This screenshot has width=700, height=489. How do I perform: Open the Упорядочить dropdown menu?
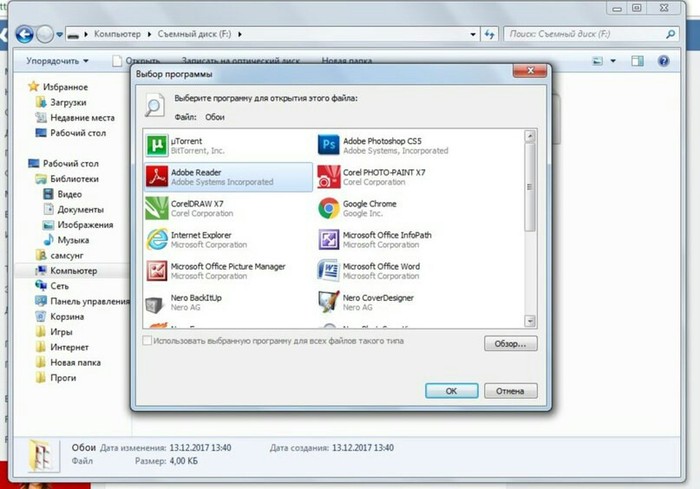click(x=57, y=61)
